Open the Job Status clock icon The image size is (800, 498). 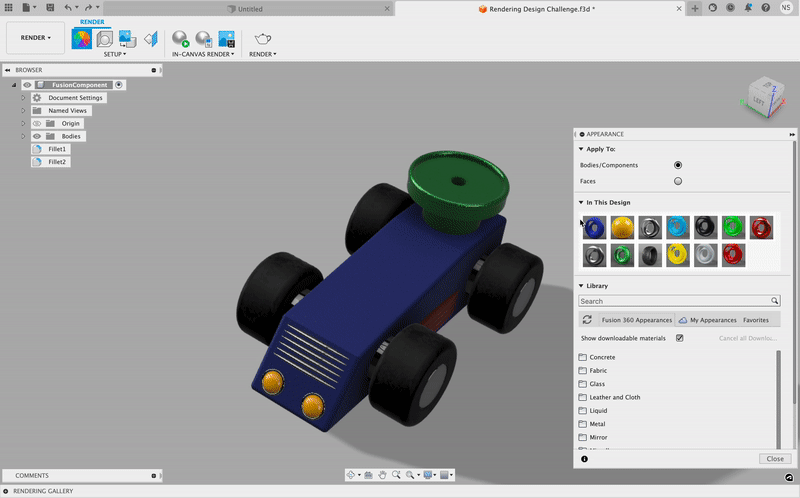tap(731, 8)
